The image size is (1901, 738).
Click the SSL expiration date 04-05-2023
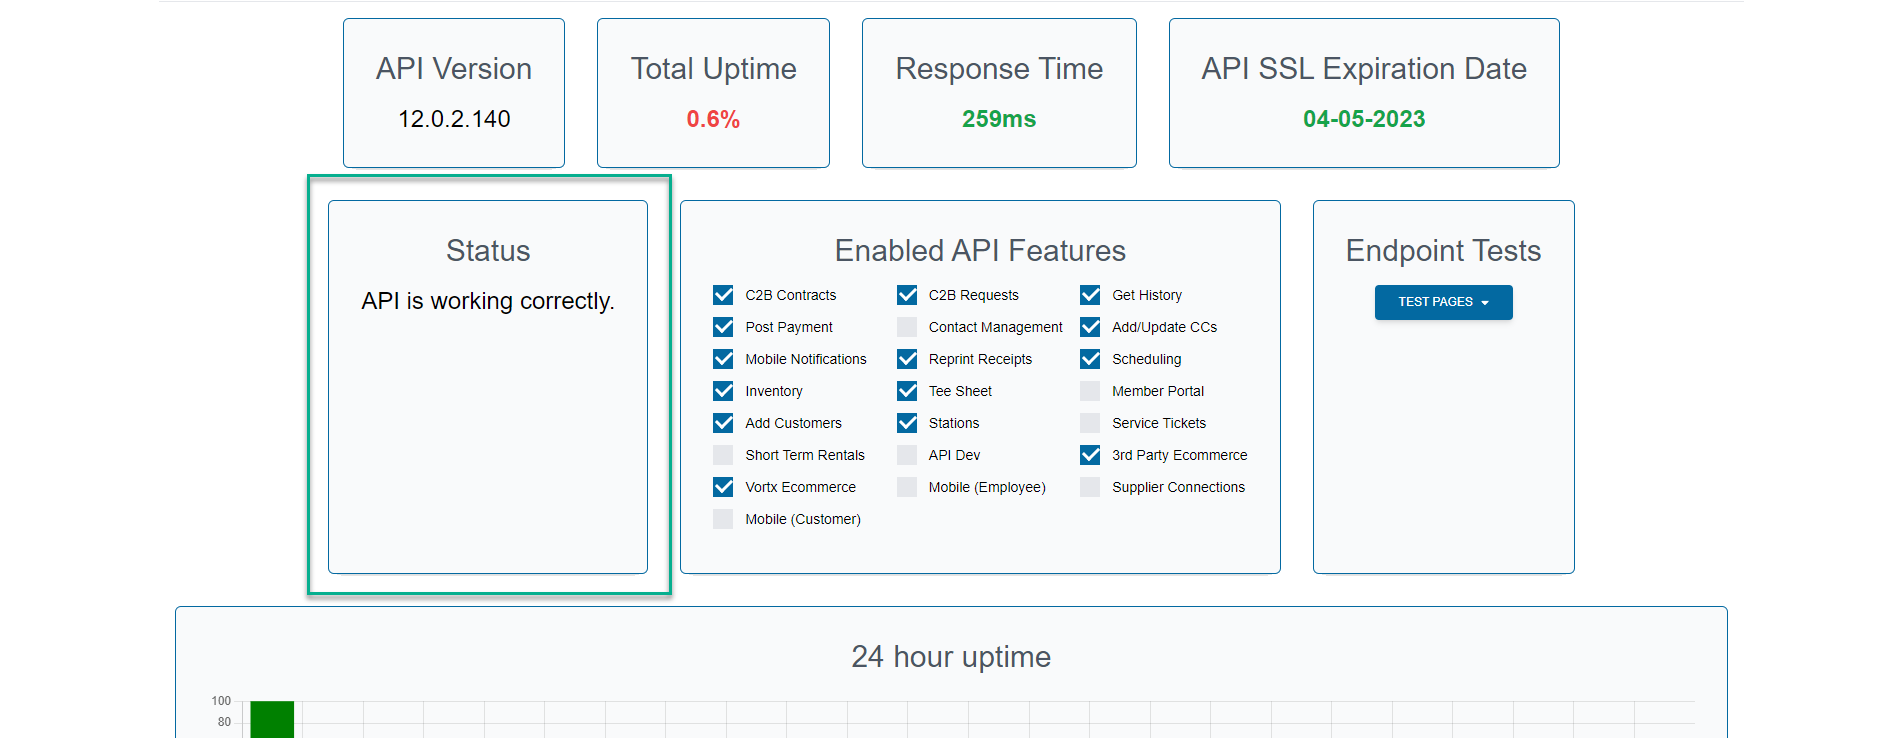point(1363,119)
